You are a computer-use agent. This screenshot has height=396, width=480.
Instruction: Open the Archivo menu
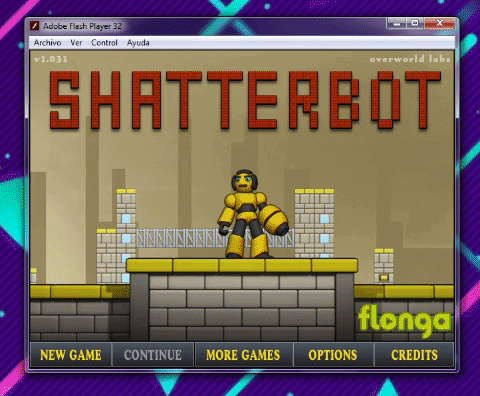point(47,43)
